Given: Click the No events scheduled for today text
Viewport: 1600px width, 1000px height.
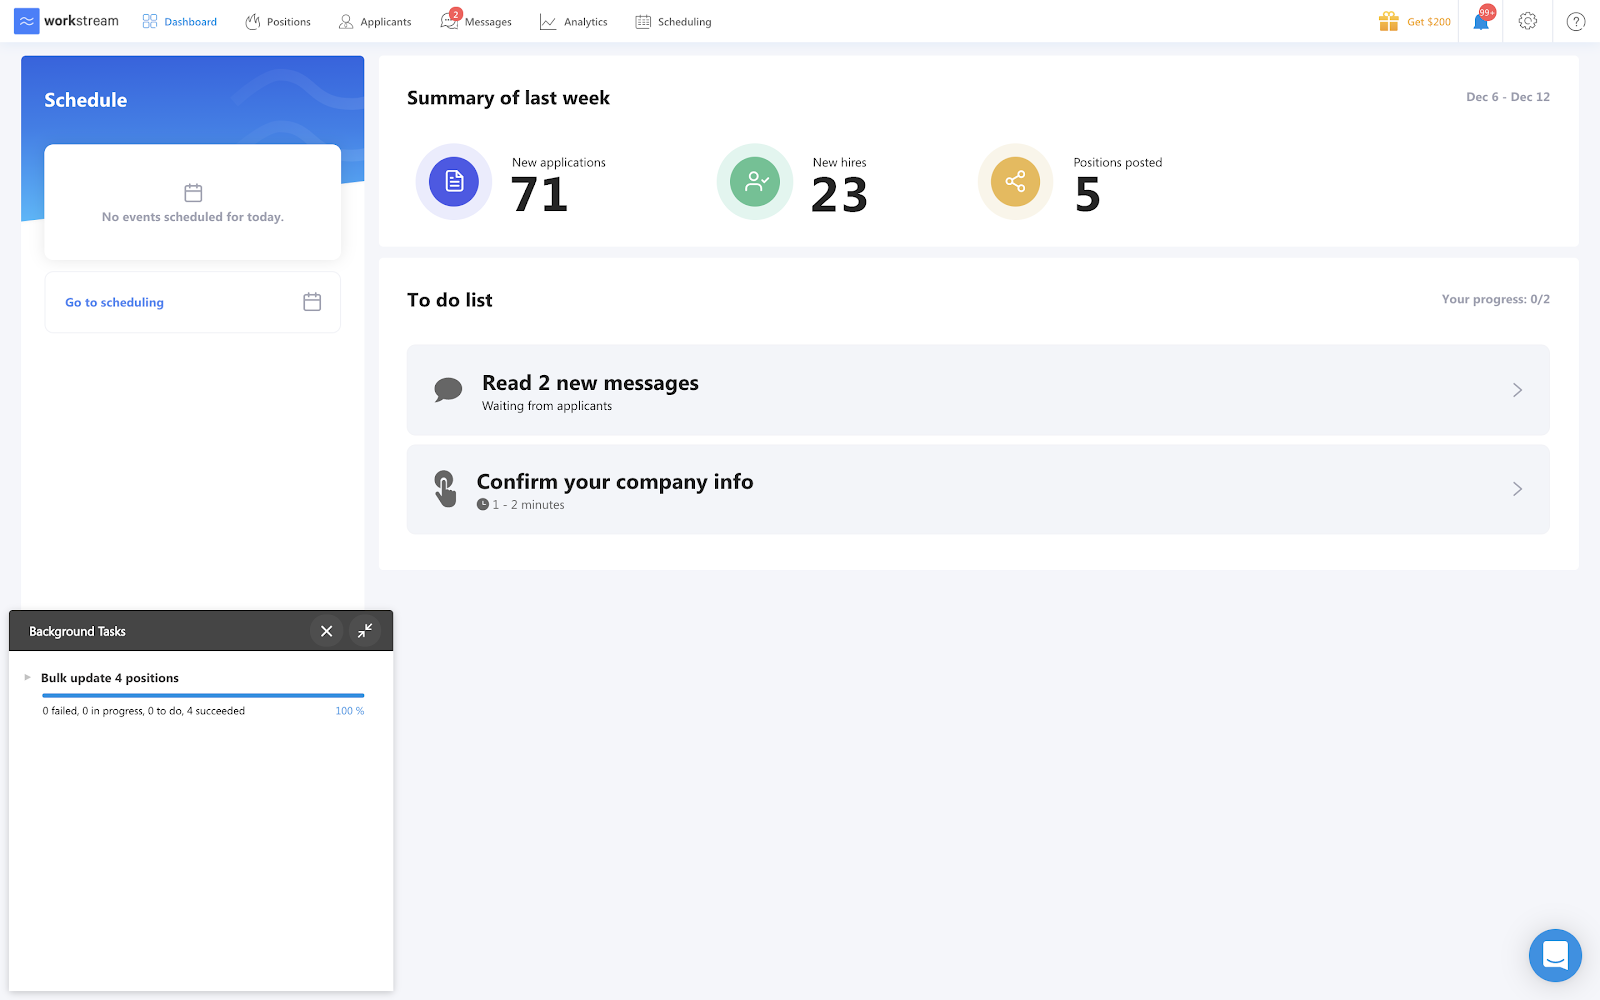Looking at the screenshot, I should tap(193, 217).
